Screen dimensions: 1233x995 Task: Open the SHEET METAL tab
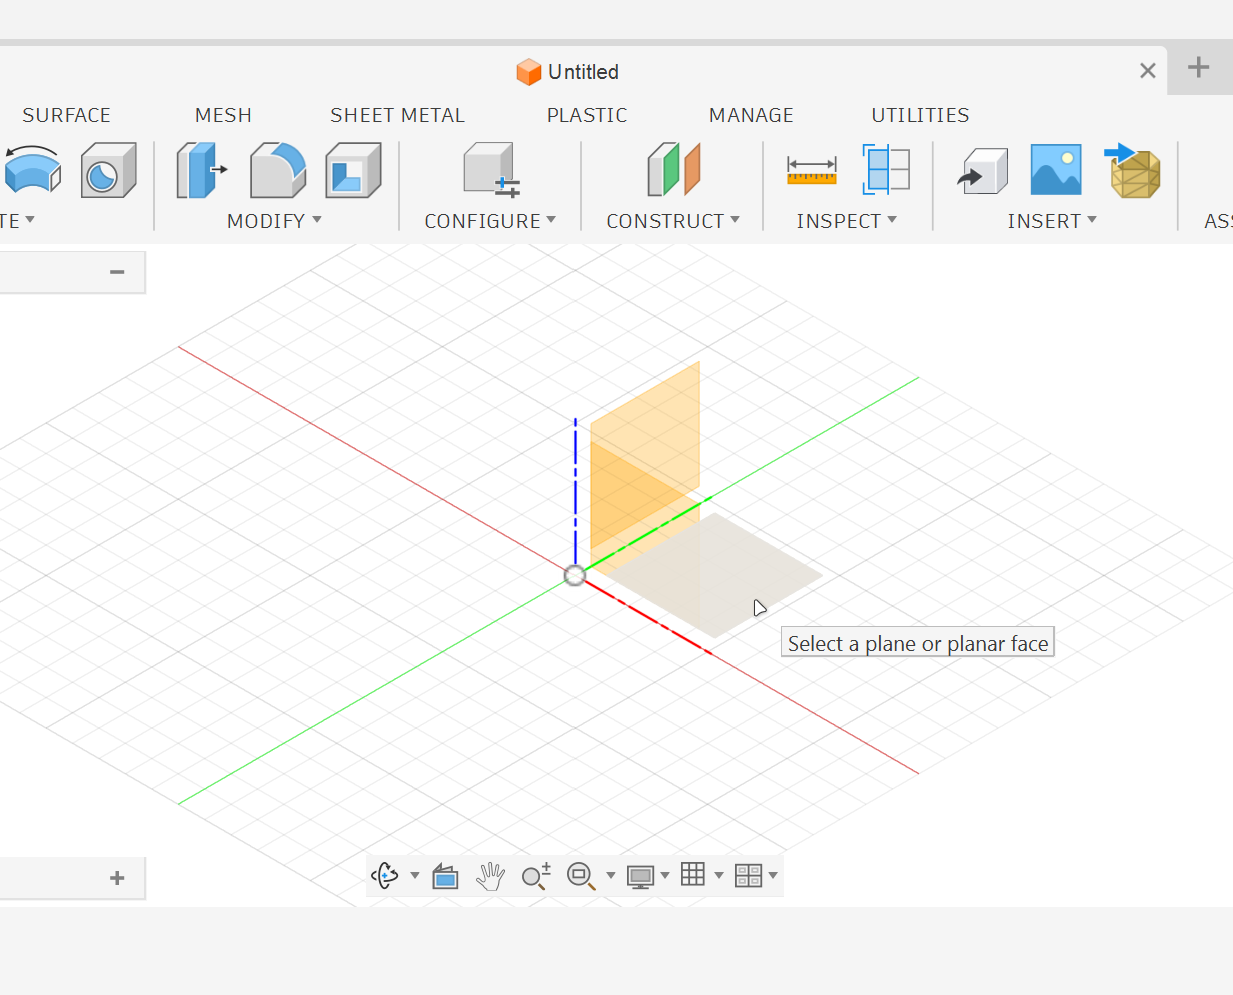pos(397,115)
